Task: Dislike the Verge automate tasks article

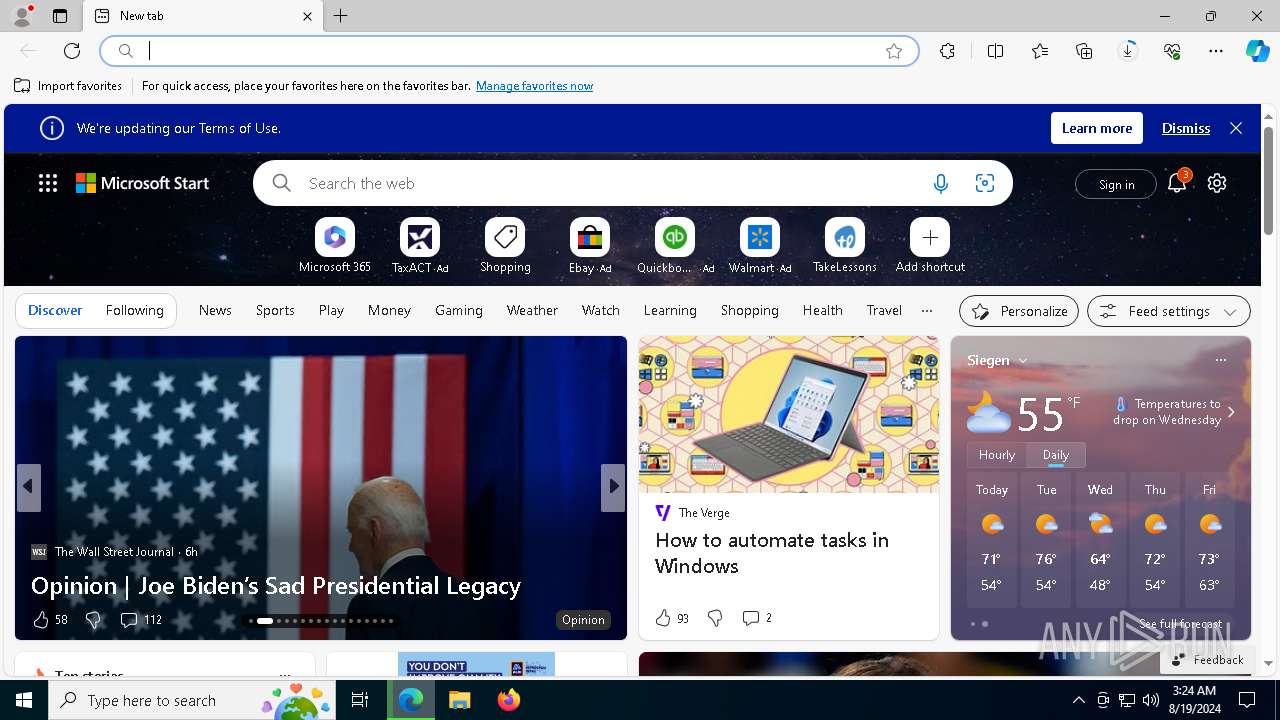Action: pyautogui.click(x=715, y=618)
